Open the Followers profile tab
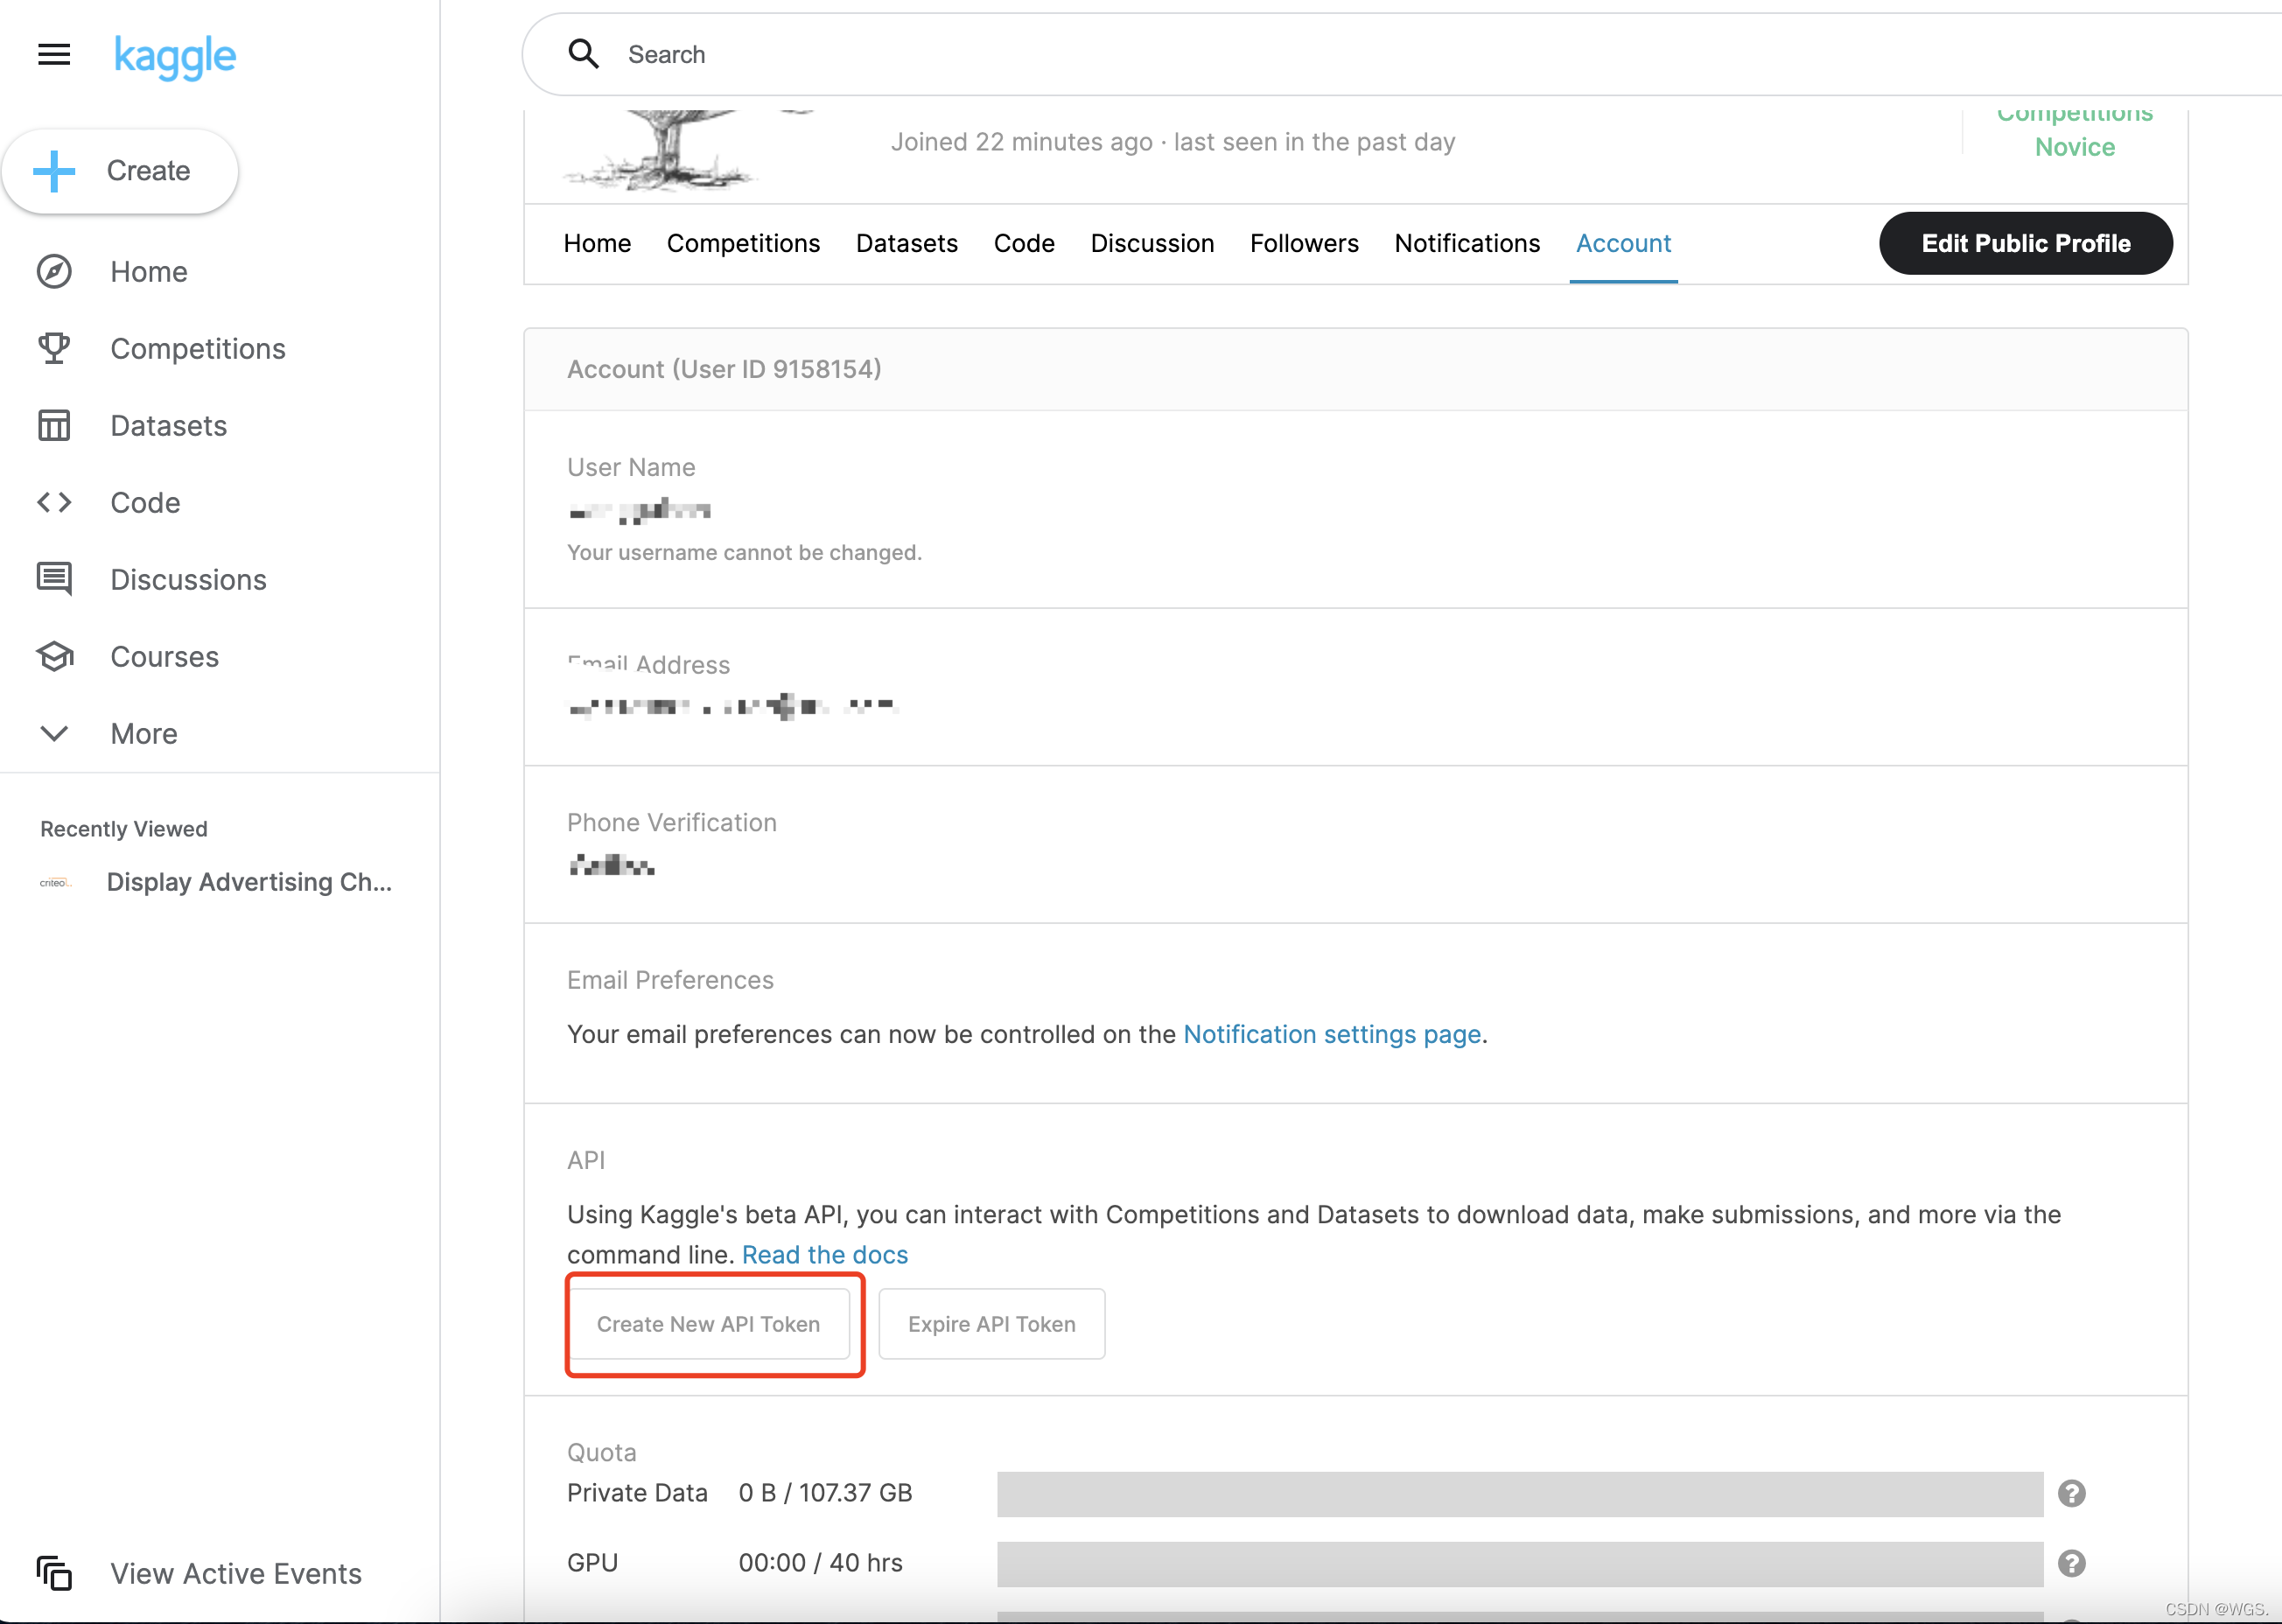 [1303, 243]
